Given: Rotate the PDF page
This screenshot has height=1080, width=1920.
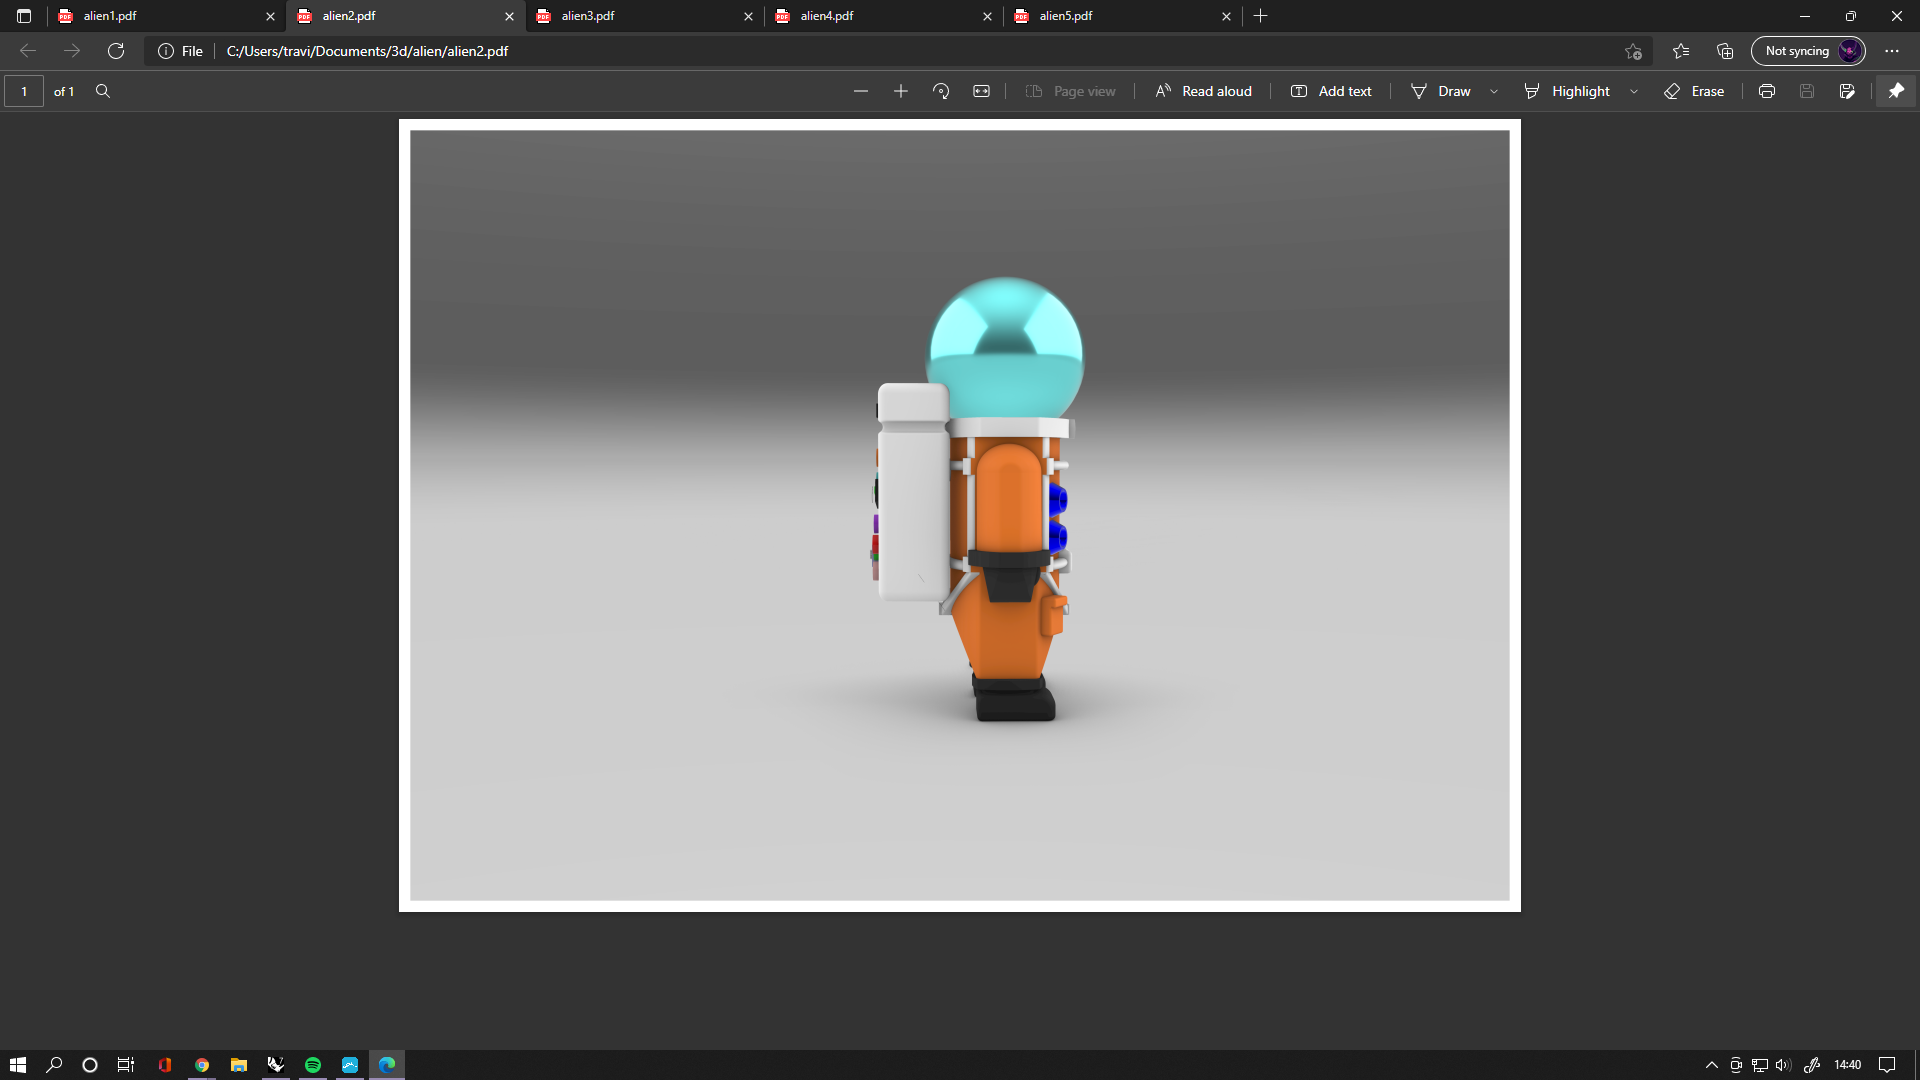Looking at the screenshot, I should (x=941, y=91).
